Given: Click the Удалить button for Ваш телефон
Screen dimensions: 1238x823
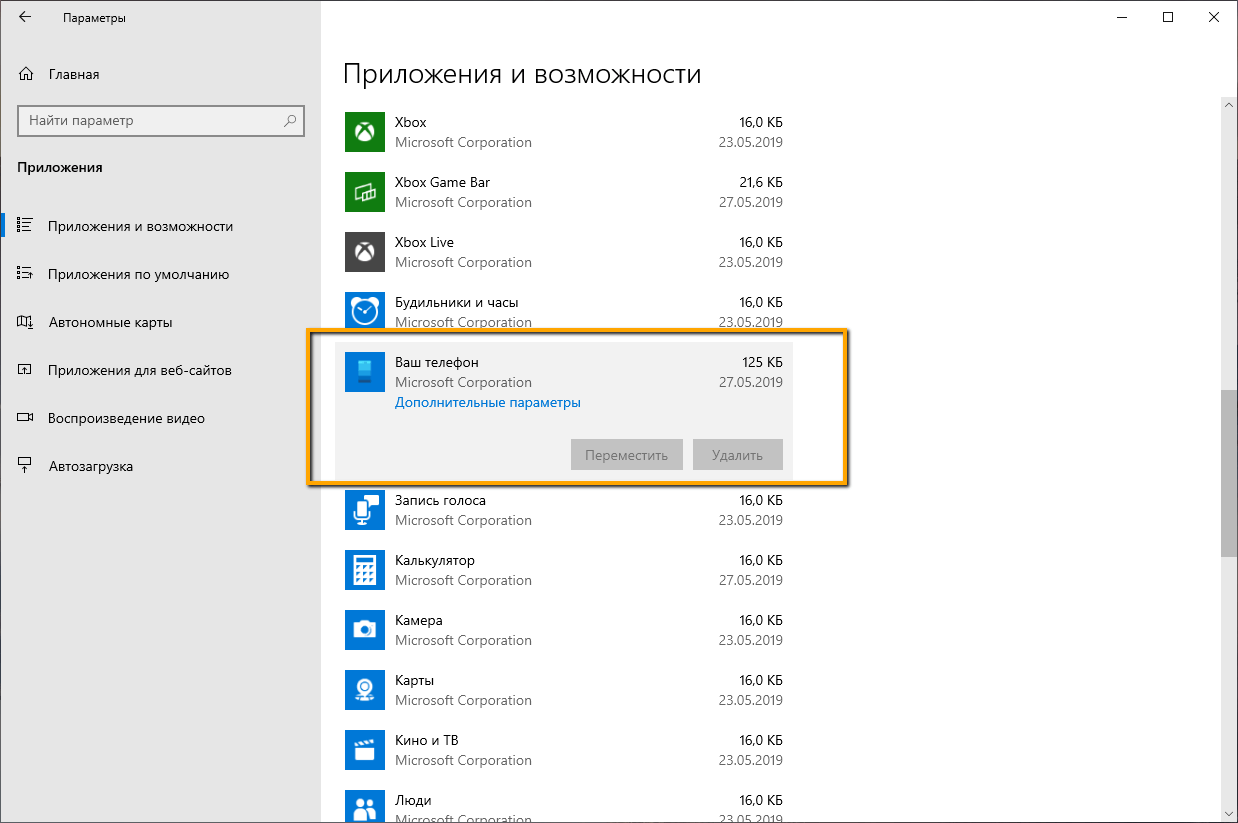Looking at the screenshot, I should pyautogui.click(x=737, y=454).
